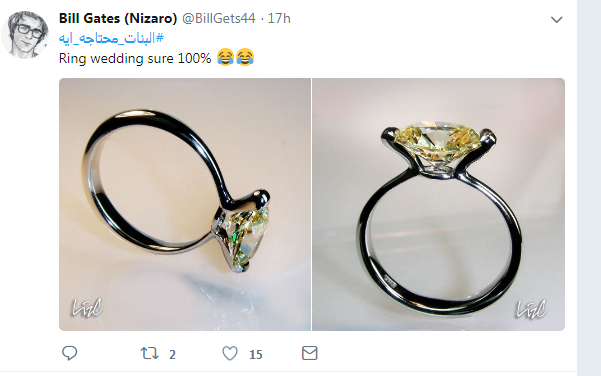Click the reply speech bubble icon
601x376 pixels.
69,353
